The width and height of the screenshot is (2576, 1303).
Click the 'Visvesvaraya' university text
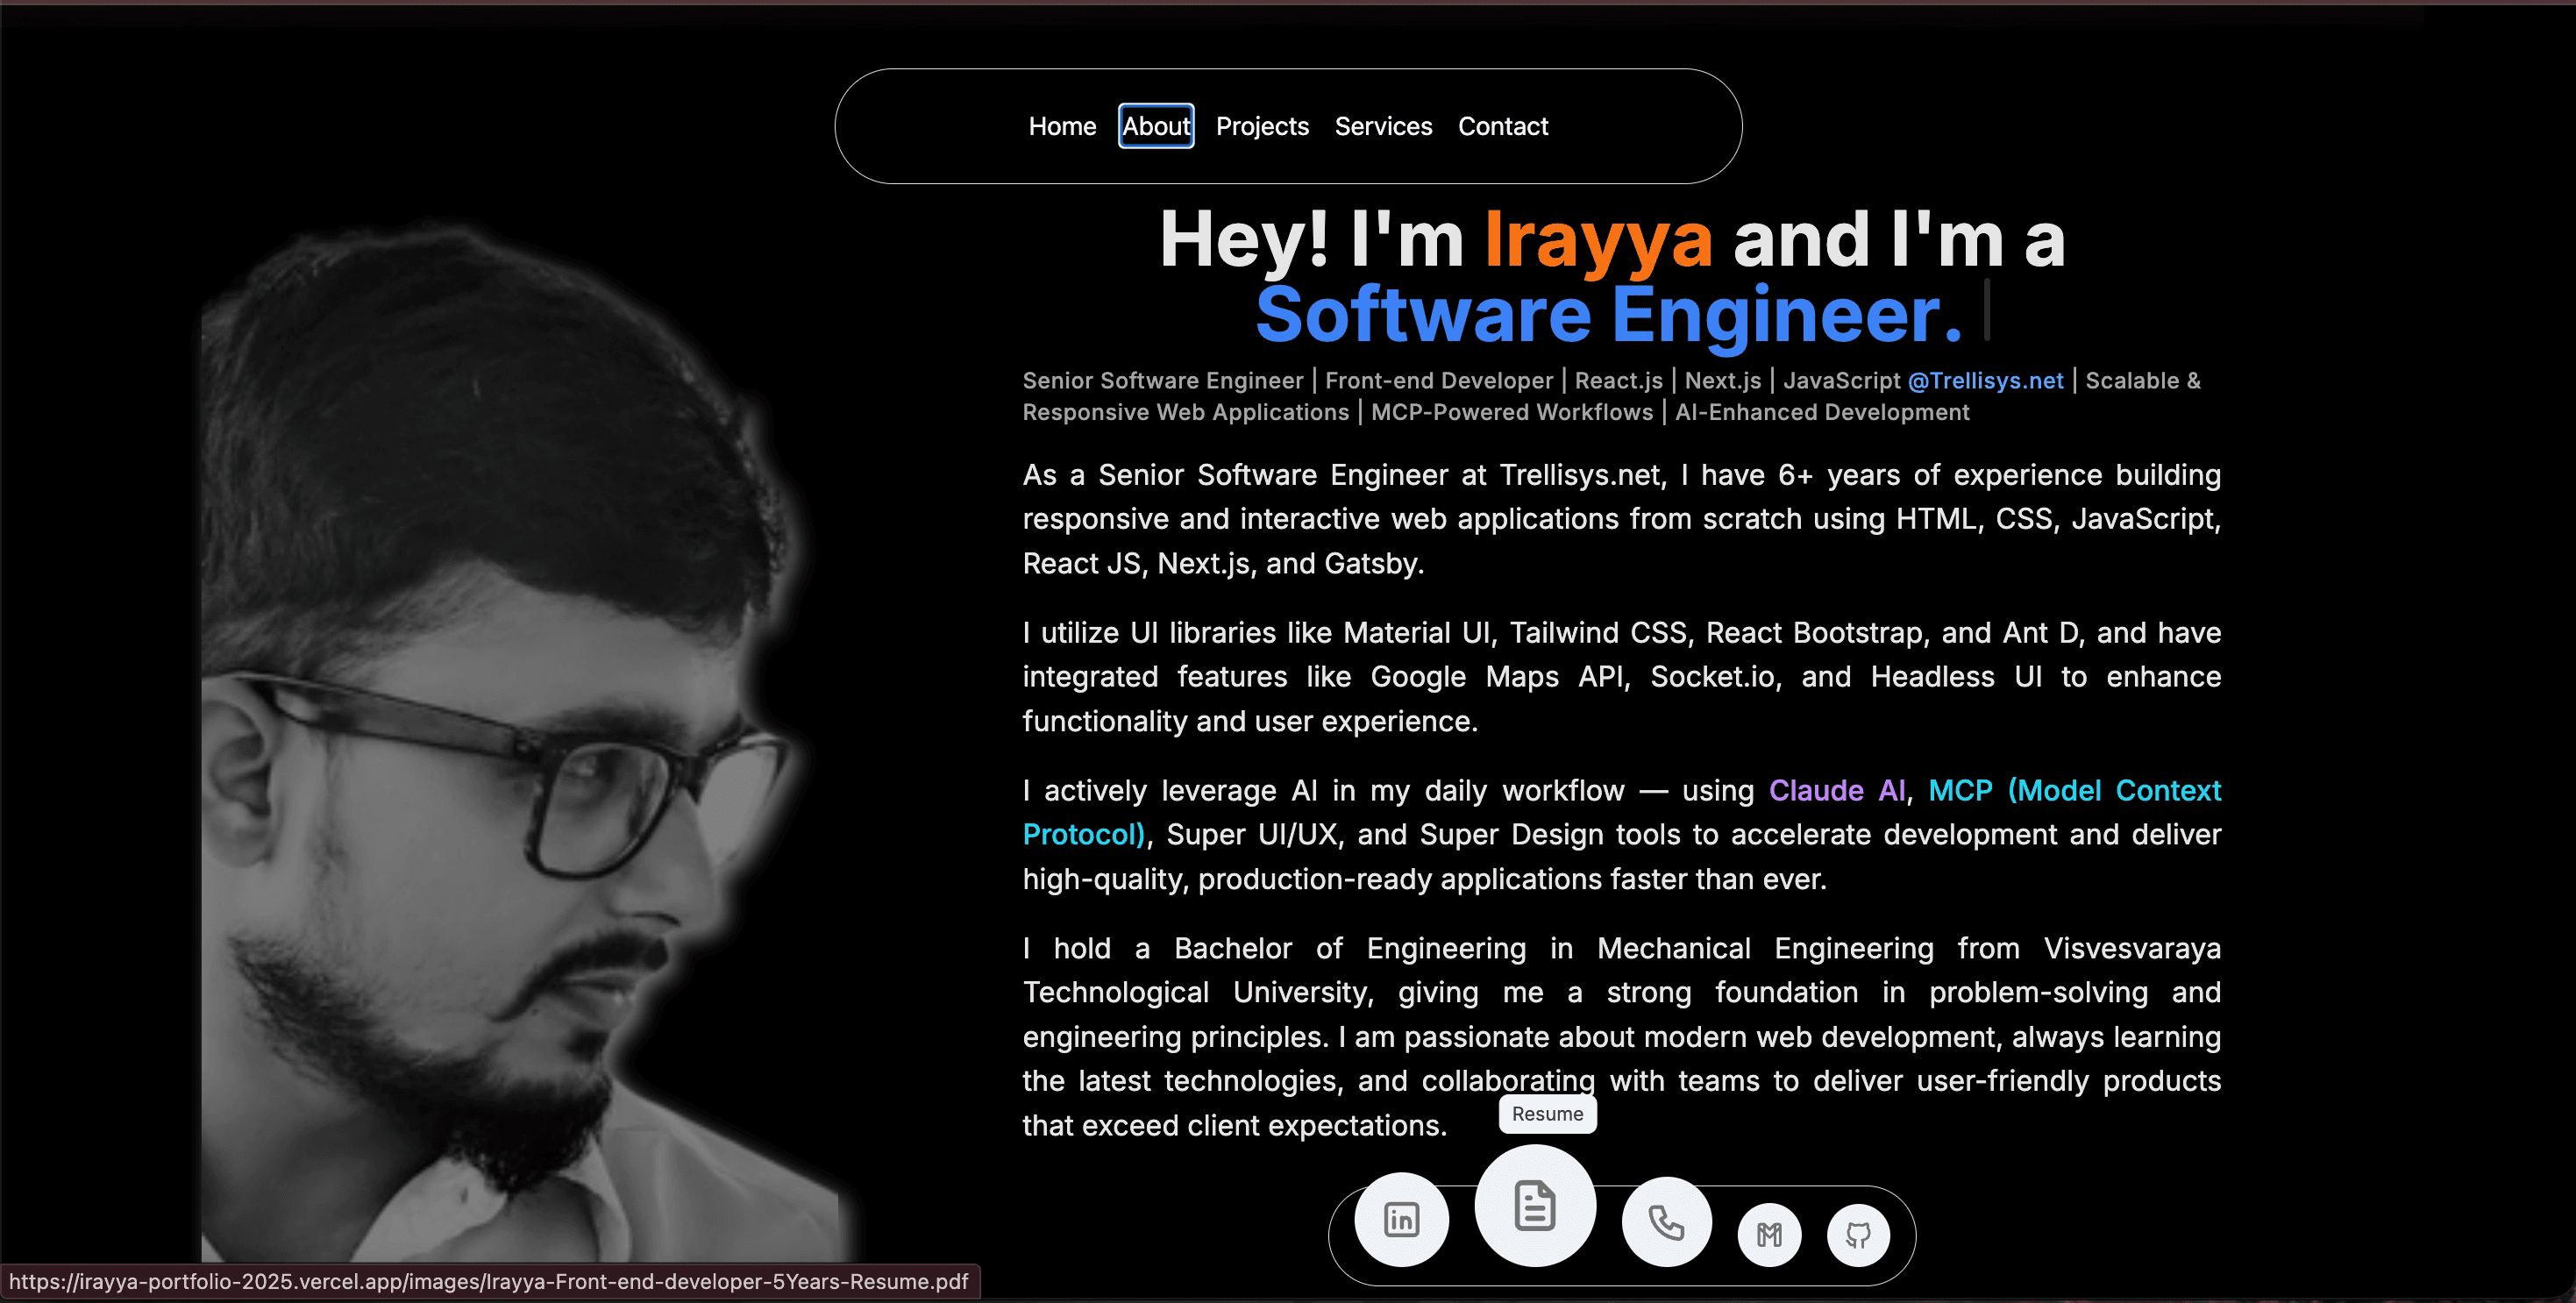pos(2132,948)
